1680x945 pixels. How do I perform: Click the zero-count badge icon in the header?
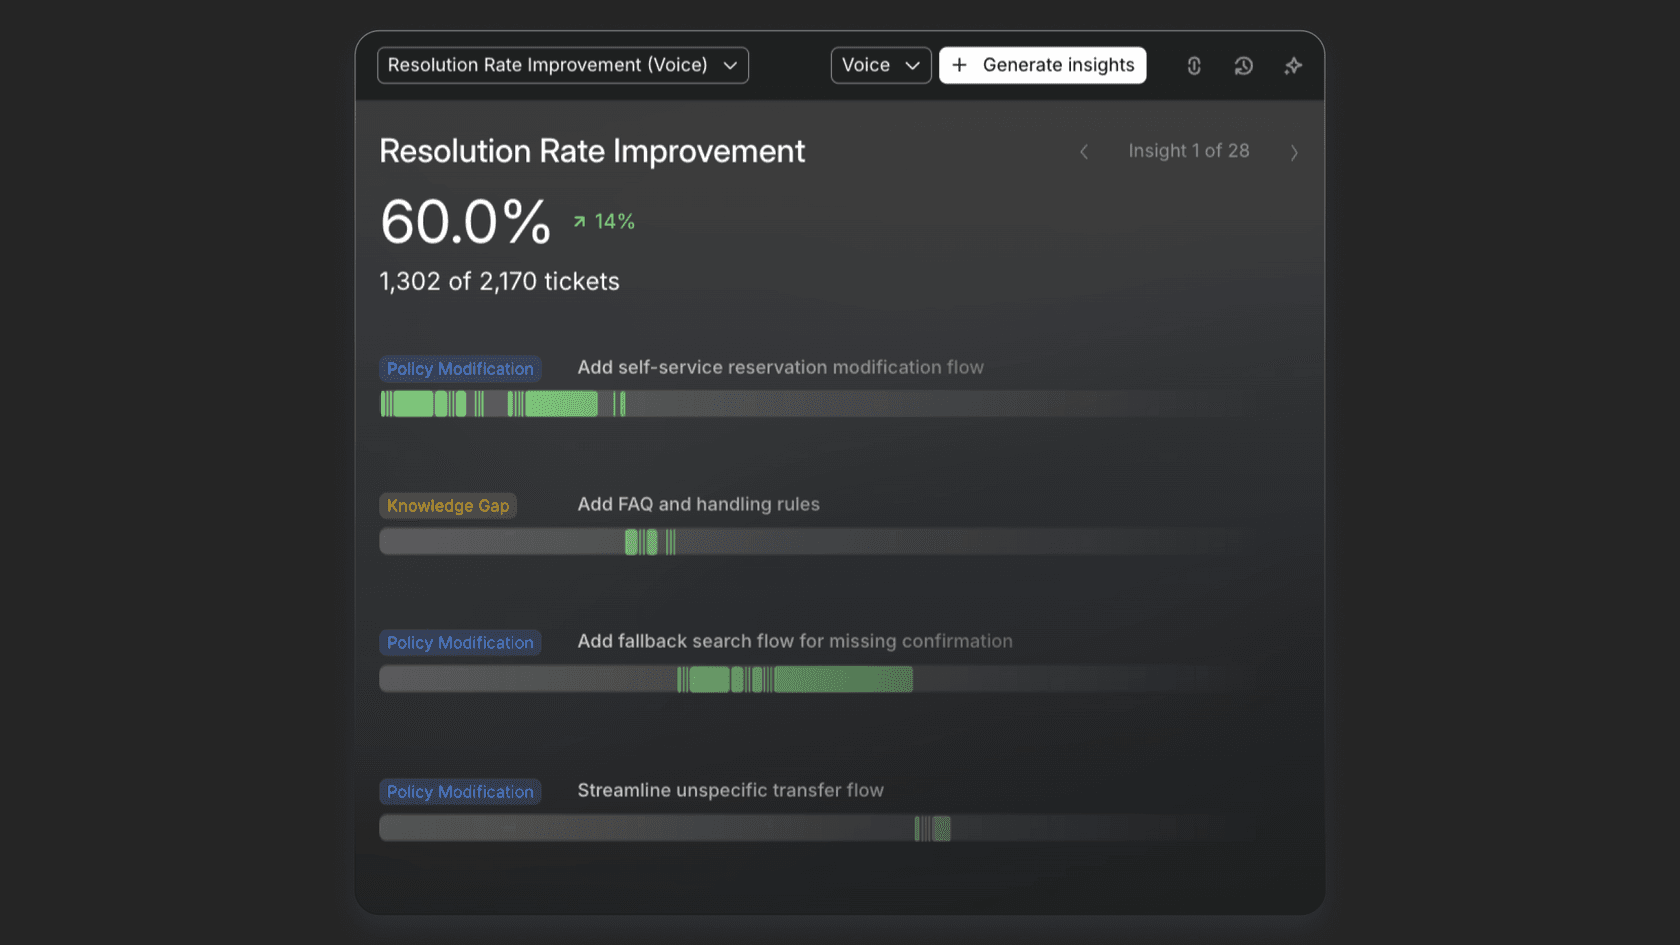[x=1194, y=65]
